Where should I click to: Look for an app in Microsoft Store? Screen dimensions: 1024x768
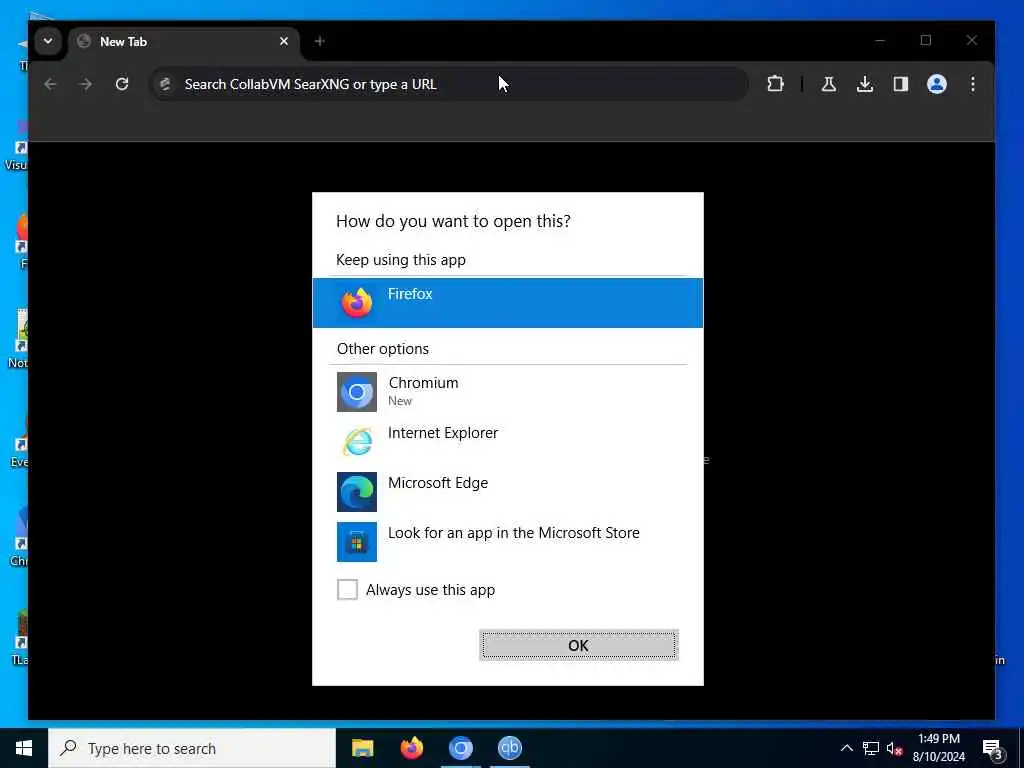tap(507, 541)
